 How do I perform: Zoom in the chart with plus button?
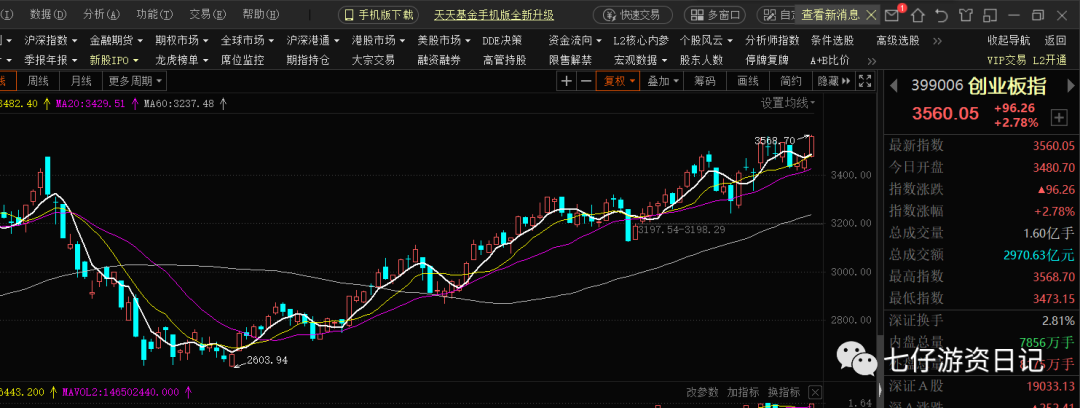(566, 81)
